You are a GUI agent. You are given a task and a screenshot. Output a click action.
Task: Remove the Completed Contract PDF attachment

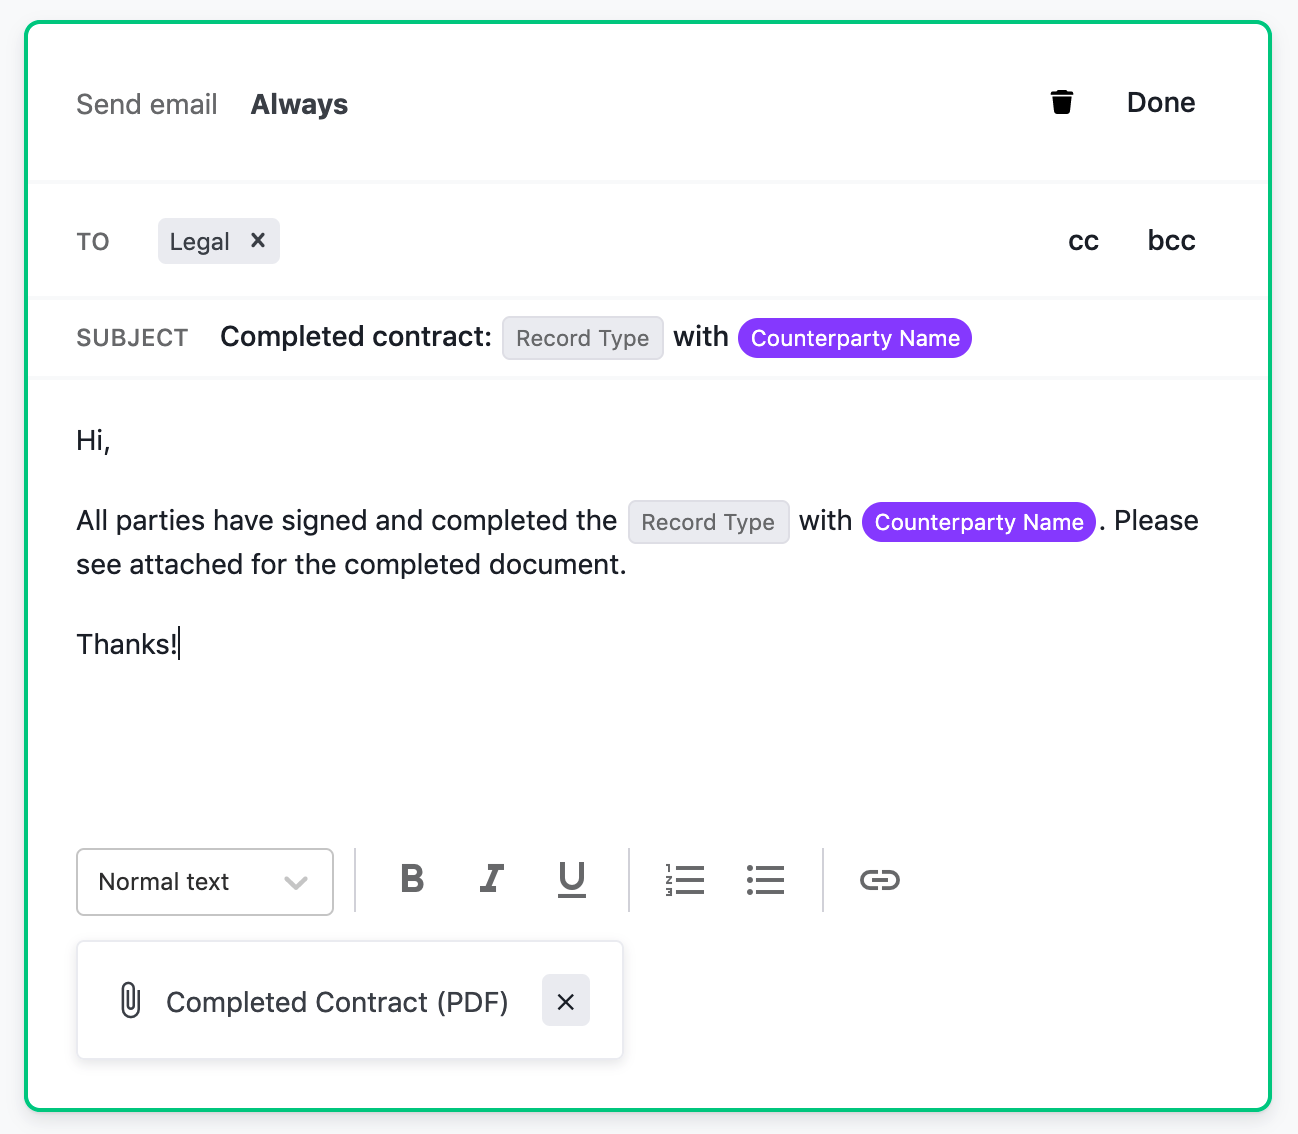coord(565,1000)
